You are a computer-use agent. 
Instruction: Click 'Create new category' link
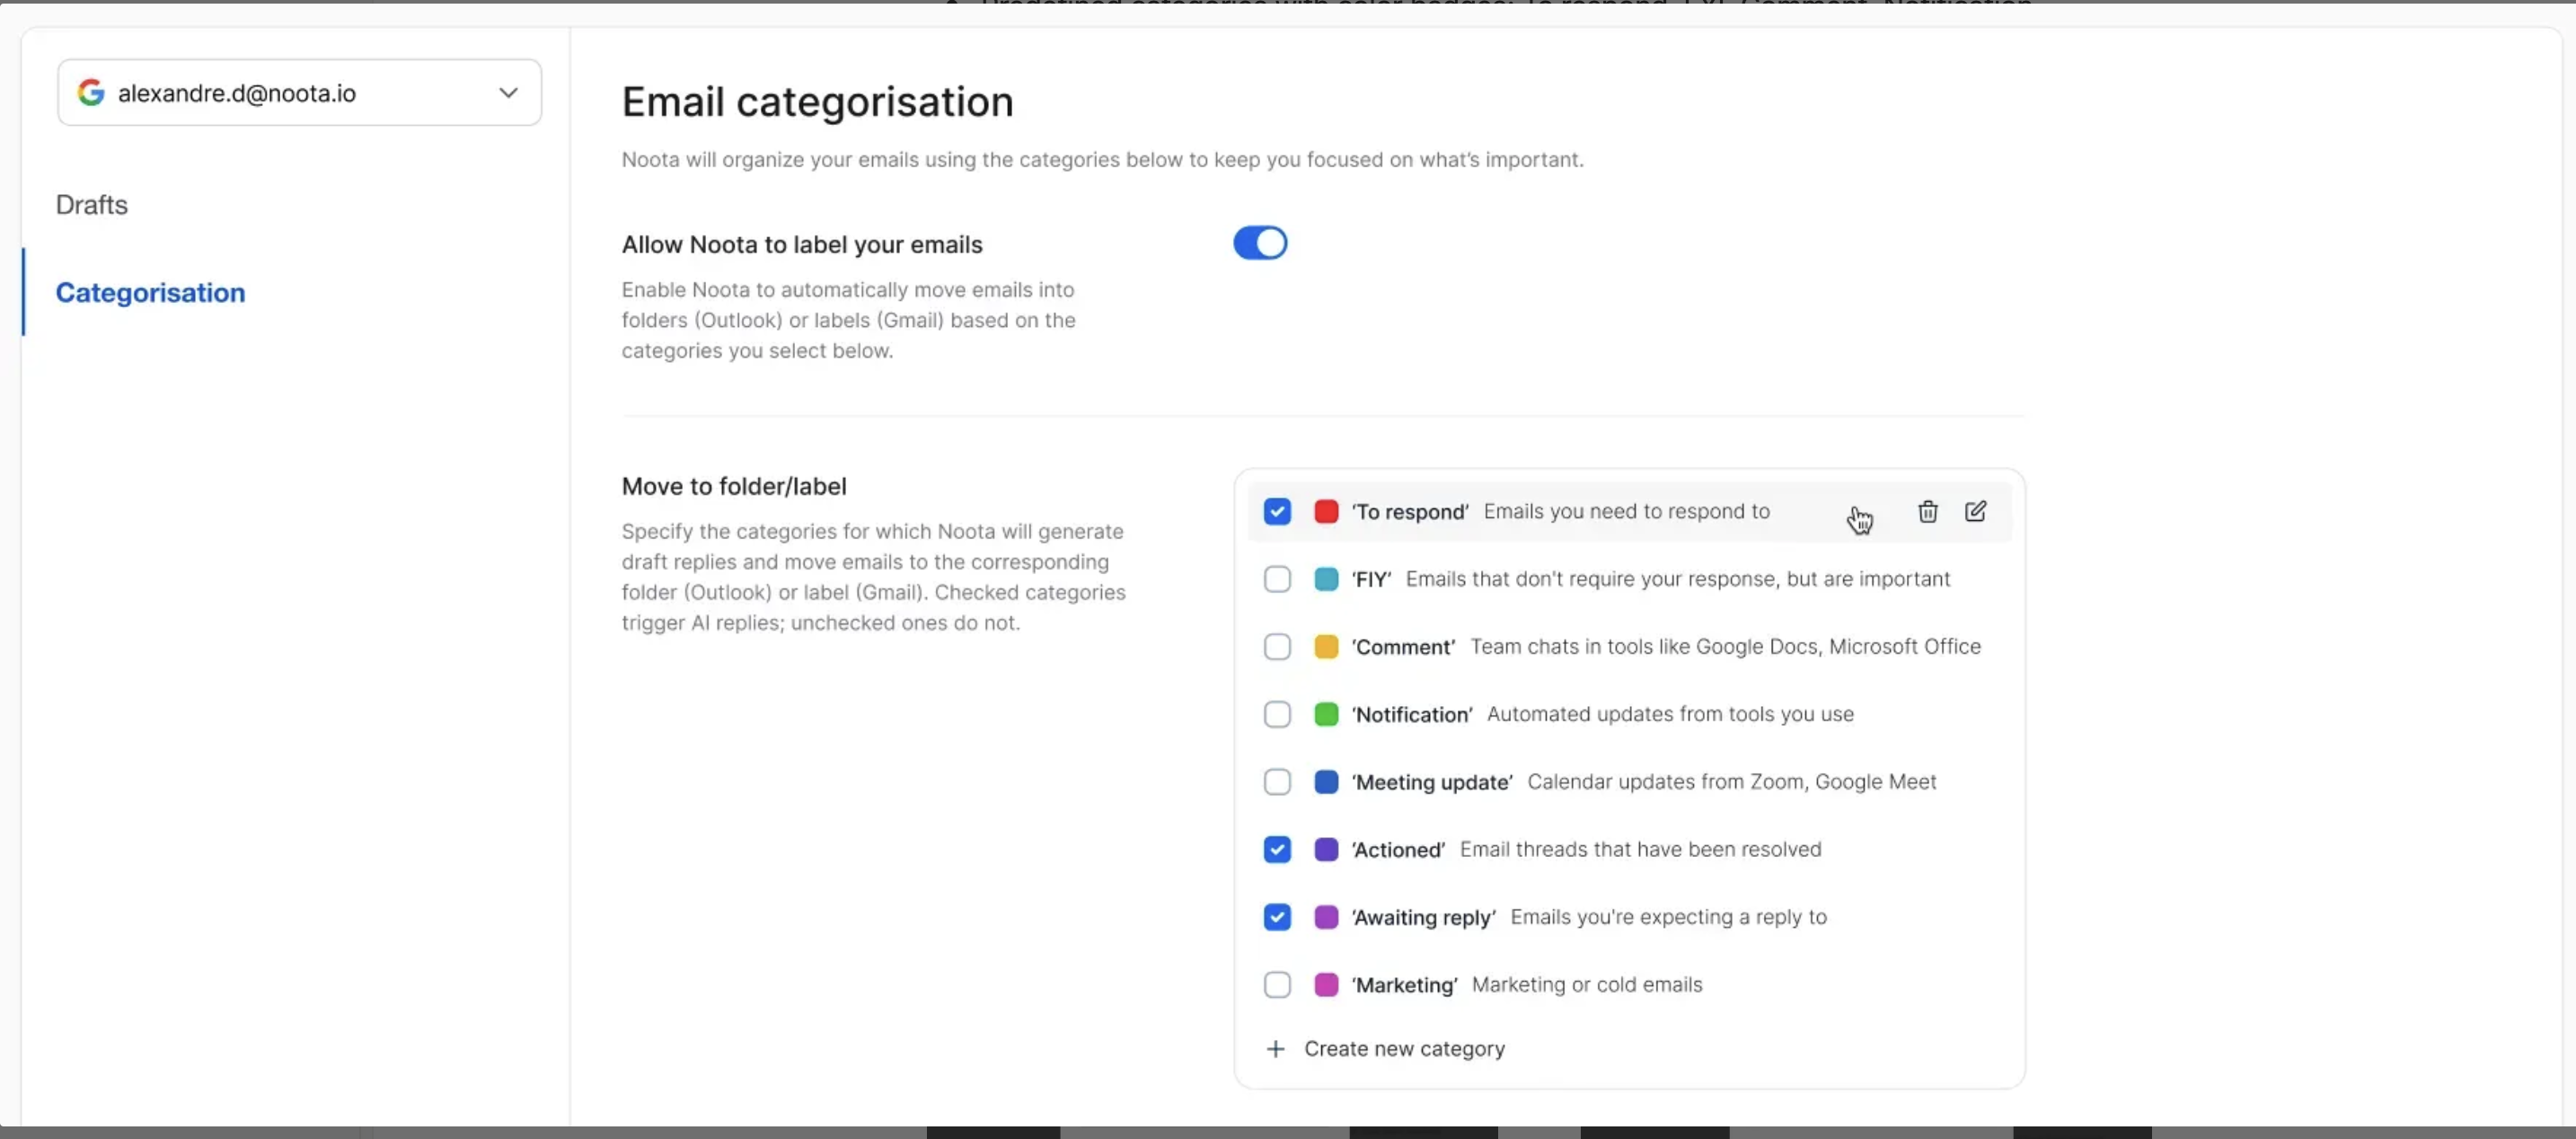[x=1403, y=1049]
